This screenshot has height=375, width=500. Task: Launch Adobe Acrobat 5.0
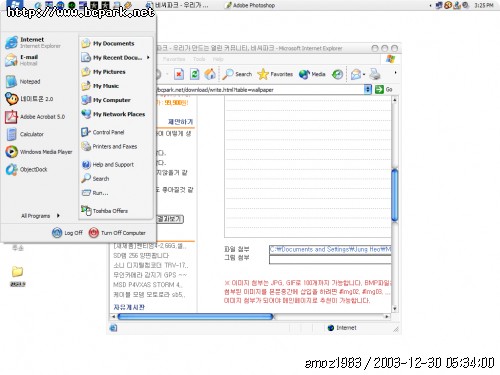click(35, 117)
